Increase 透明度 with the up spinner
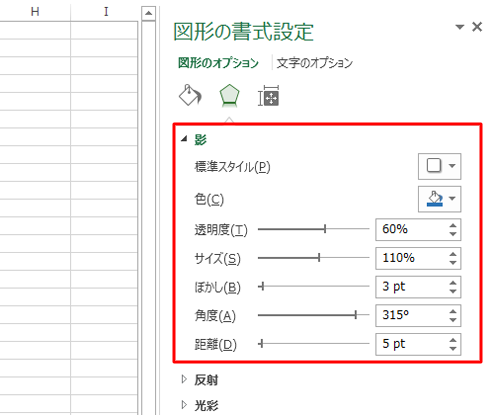The width and height of the screenshot is (494, 415). (453, 225)
